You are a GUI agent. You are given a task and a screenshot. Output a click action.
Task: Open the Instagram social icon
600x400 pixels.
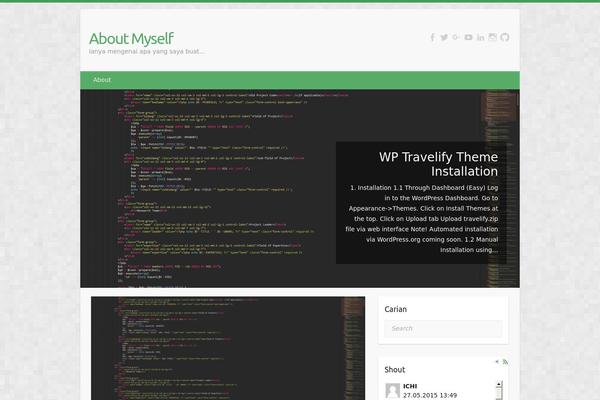[x=492, y=37]
